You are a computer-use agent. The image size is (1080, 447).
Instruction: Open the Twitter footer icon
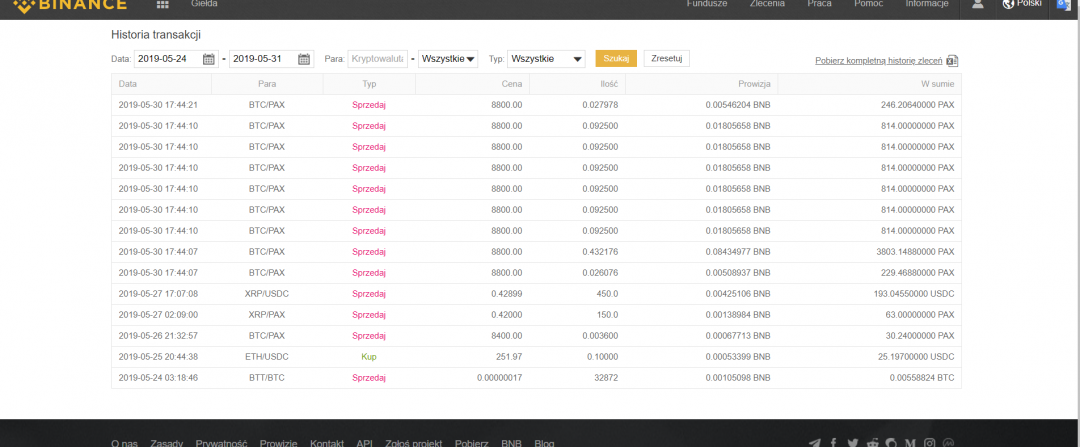point(853,443)
